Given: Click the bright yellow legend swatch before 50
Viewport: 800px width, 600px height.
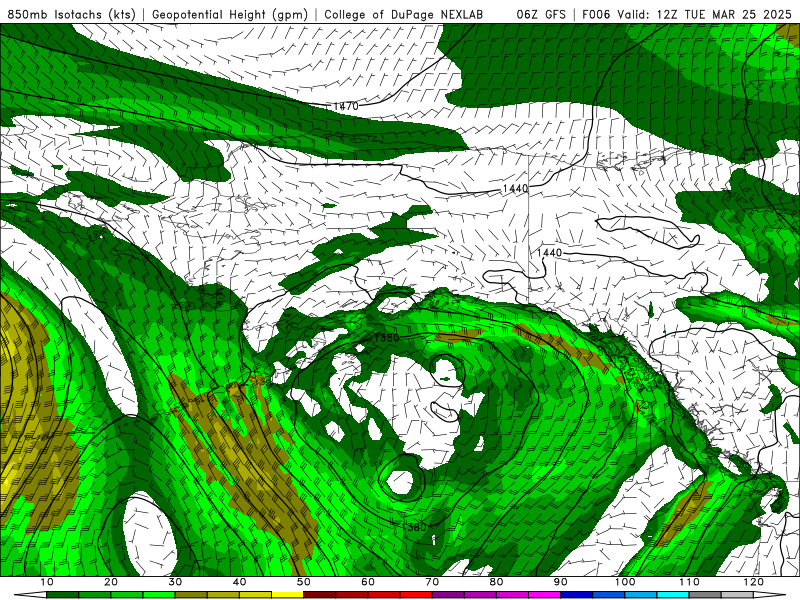Looking at the screenshot, I should (287, 595).
